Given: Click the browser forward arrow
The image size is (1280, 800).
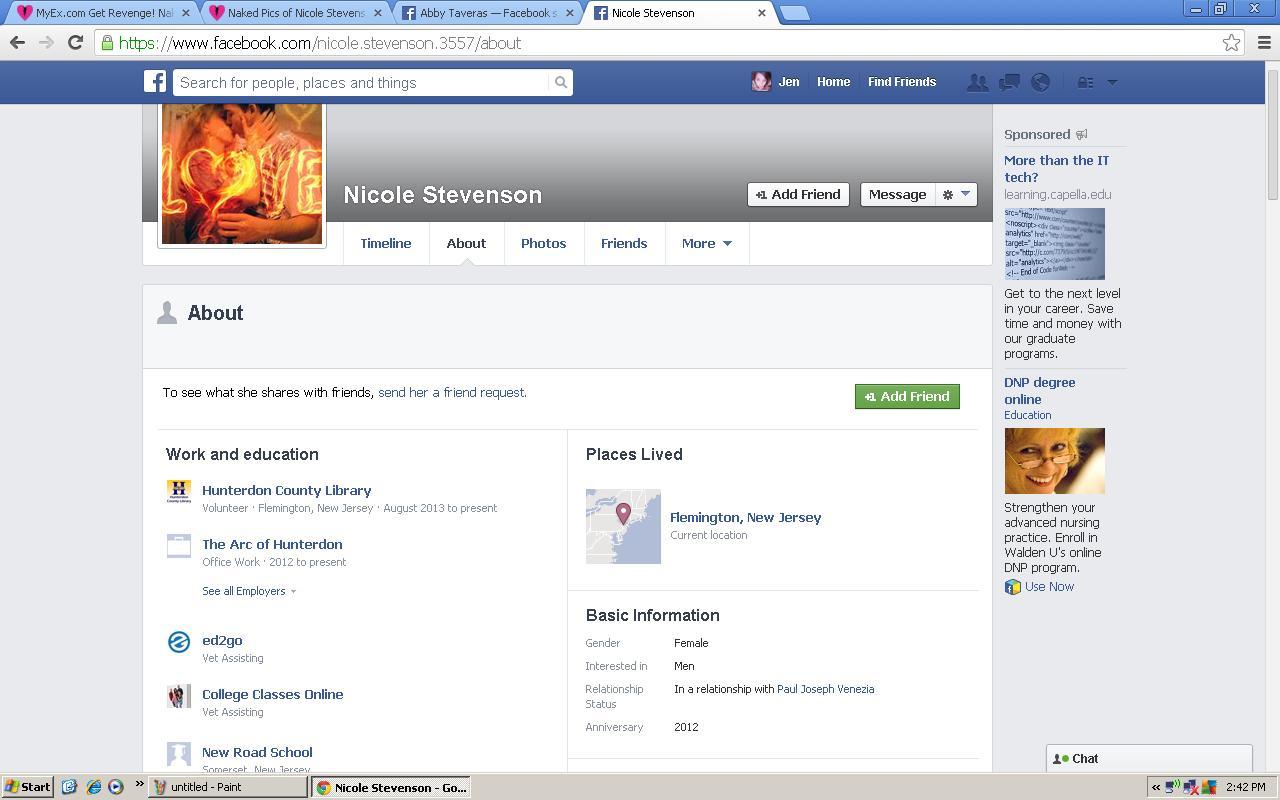Looking at the screenshot, I should pyautogui.click(x=46, y=42).
